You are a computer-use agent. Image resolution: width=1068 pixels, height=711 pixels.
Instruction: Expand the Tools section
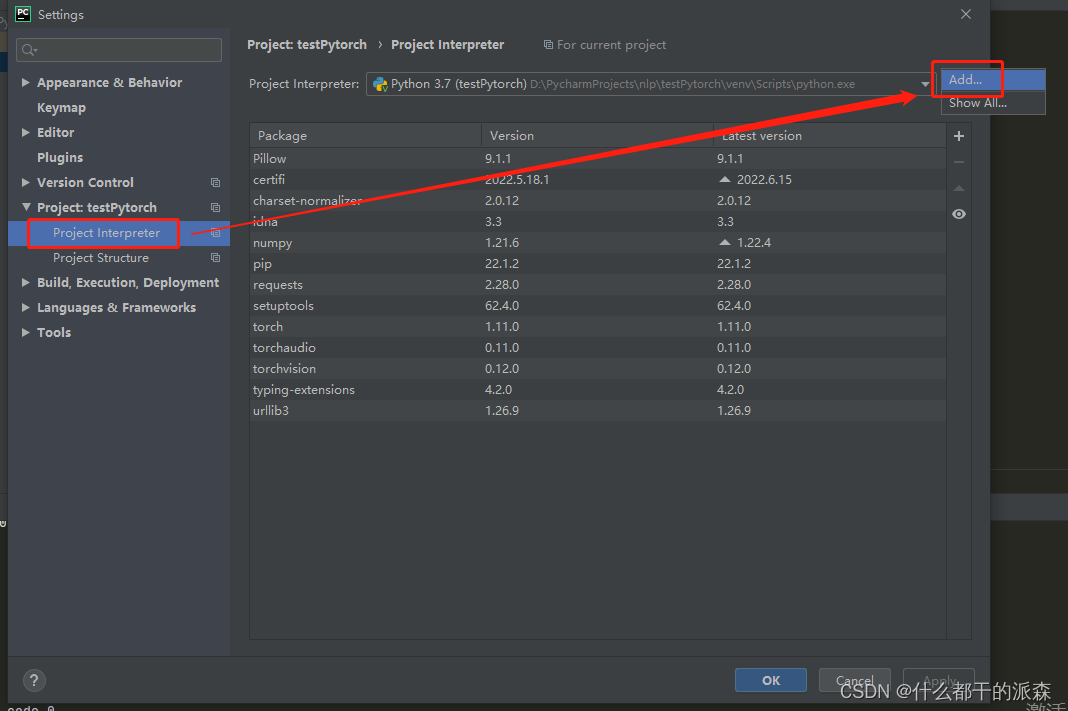click(25, 332)
